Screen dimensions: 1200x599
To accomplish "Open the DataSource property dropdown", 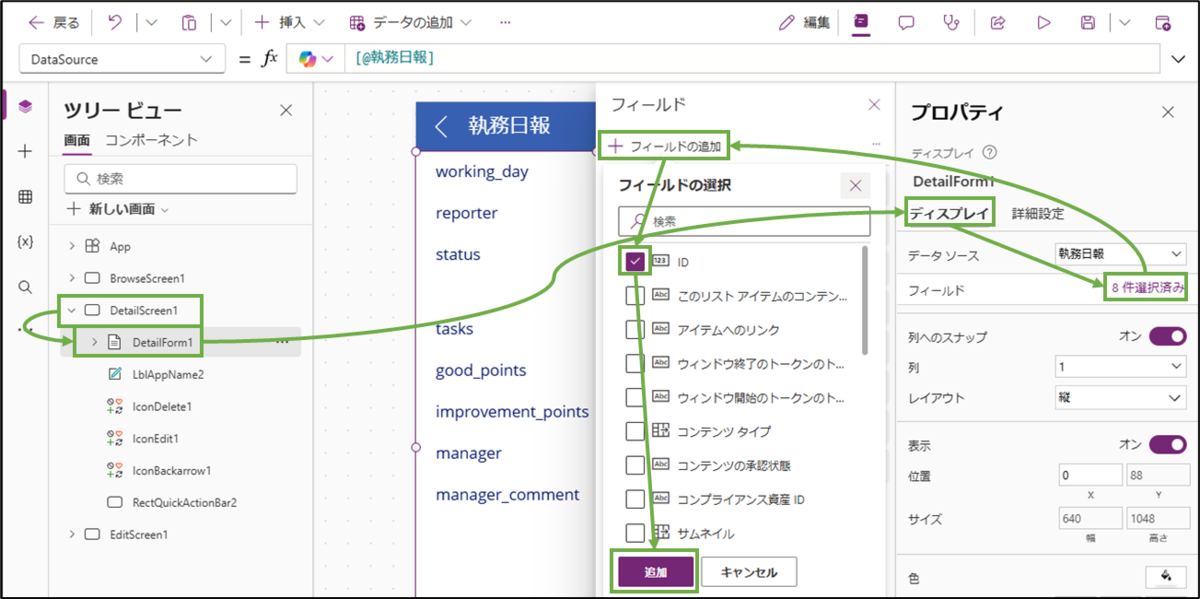I will (x=121, y=59).
